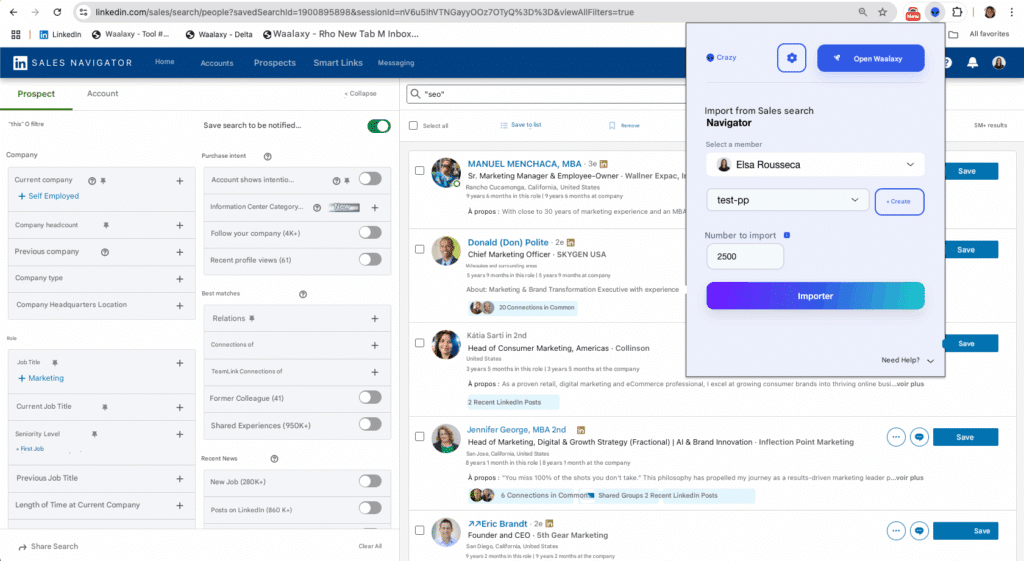Screen dimensions: 1024x561
Task: Switch to Prospect tab
Action: click(36, 94)
